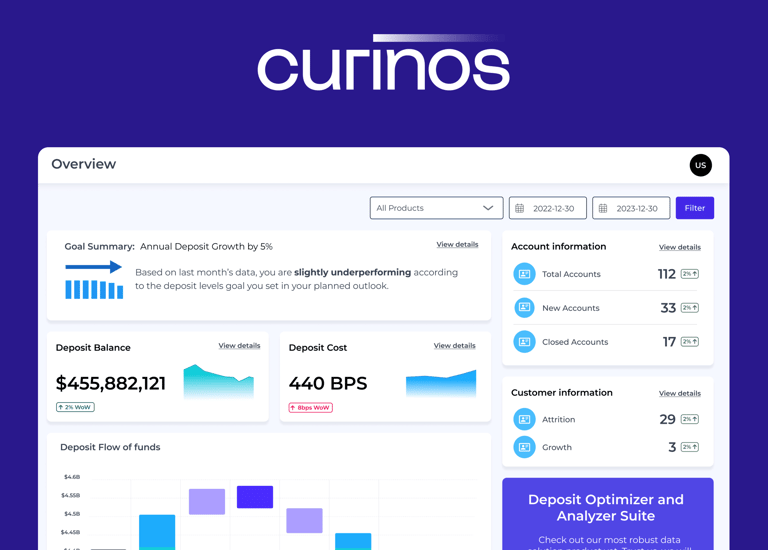Click the $4.5B axis label
The width and height of the screenshot is (768, 550).
pos(72,514)
